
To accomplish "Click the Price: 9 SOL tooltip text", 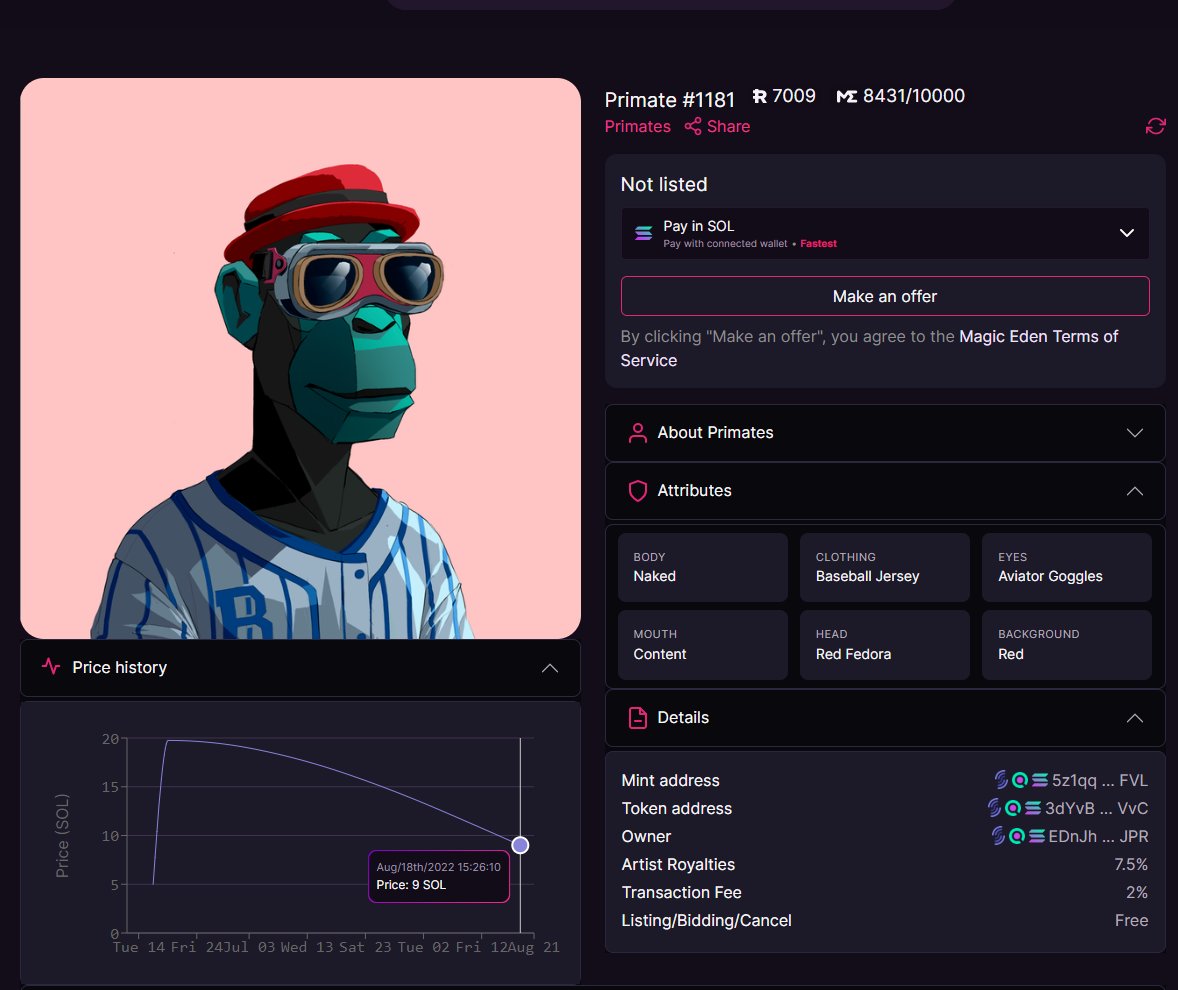I will point(411,885).
